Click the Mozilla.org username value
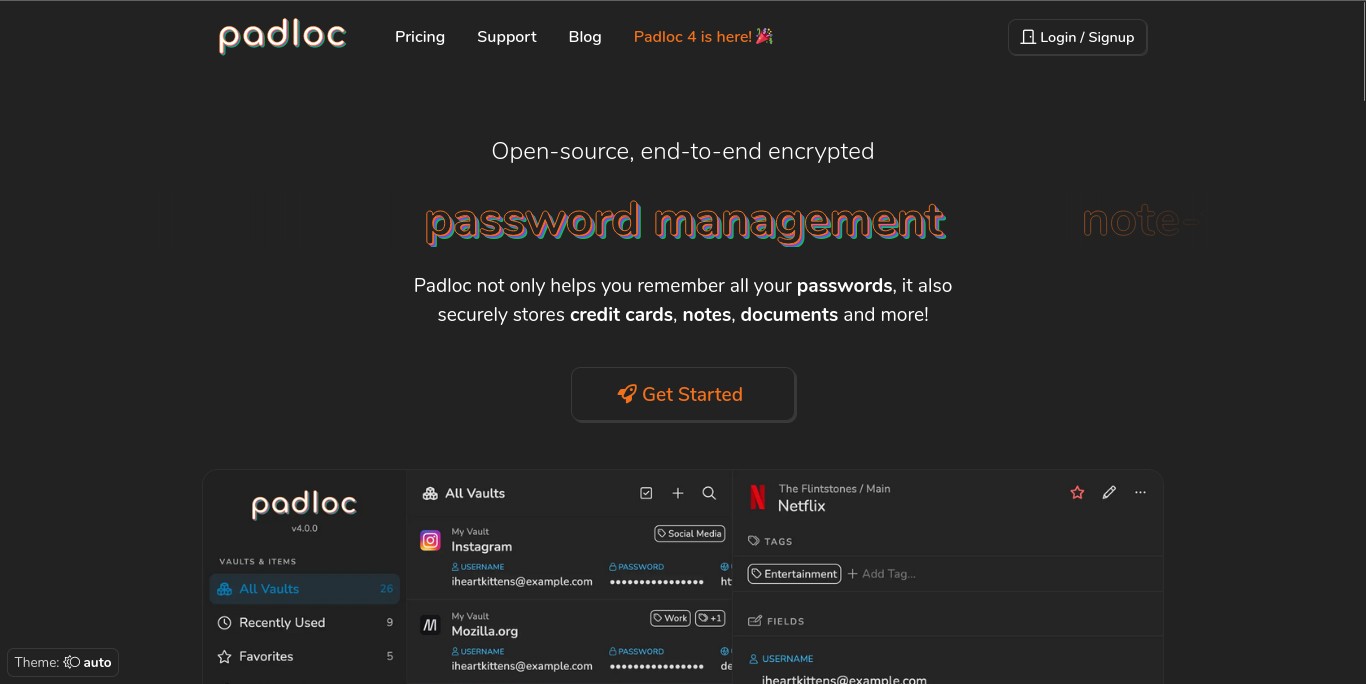1366x684 pixels. 522,666
